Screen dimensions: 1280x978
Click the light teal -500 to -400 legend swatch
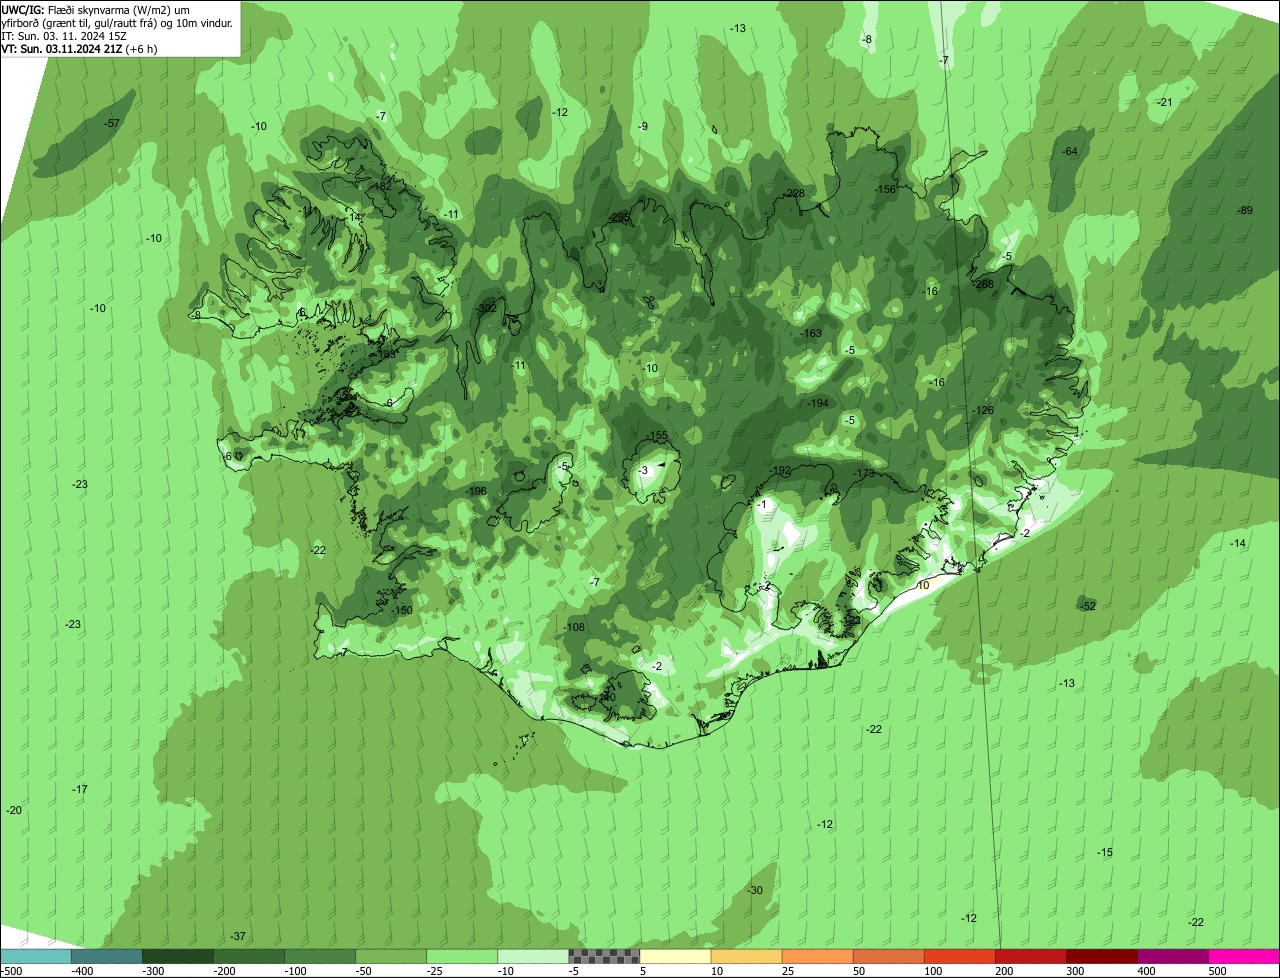click(36, 956)
